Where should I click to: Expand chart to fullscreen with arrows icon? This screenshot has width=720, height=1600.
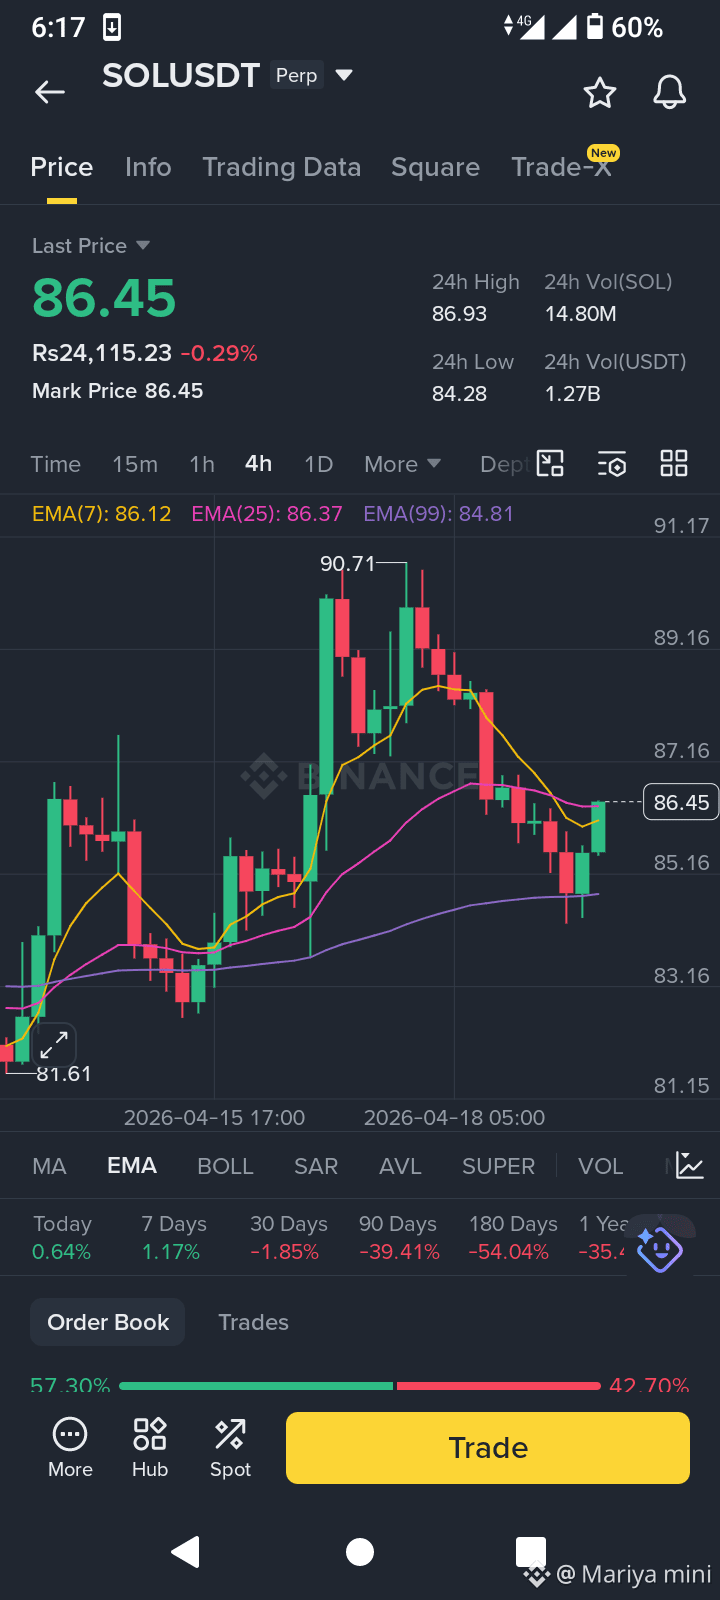53,1045
